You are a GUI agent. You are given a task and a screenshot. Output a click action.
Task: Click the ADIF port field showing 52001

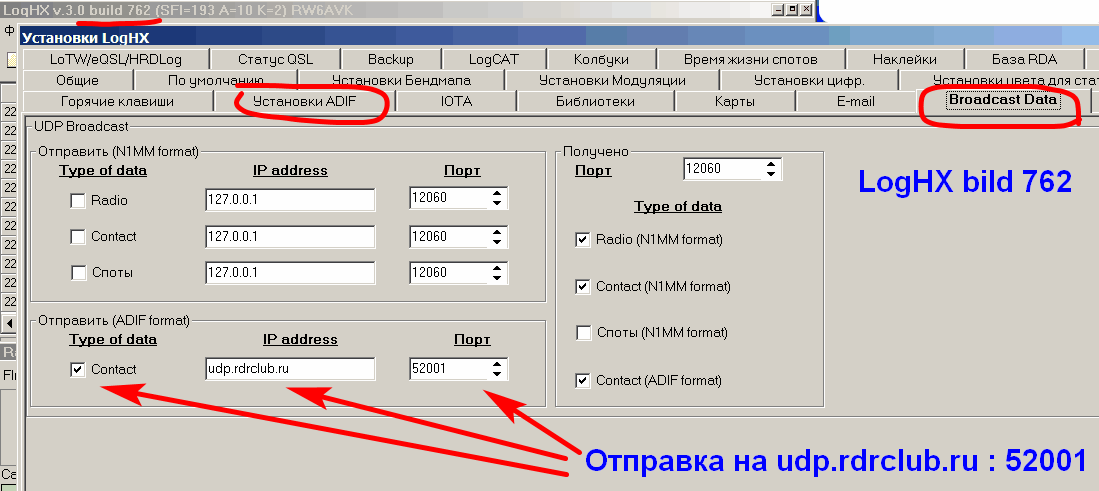tap(448, 369)
